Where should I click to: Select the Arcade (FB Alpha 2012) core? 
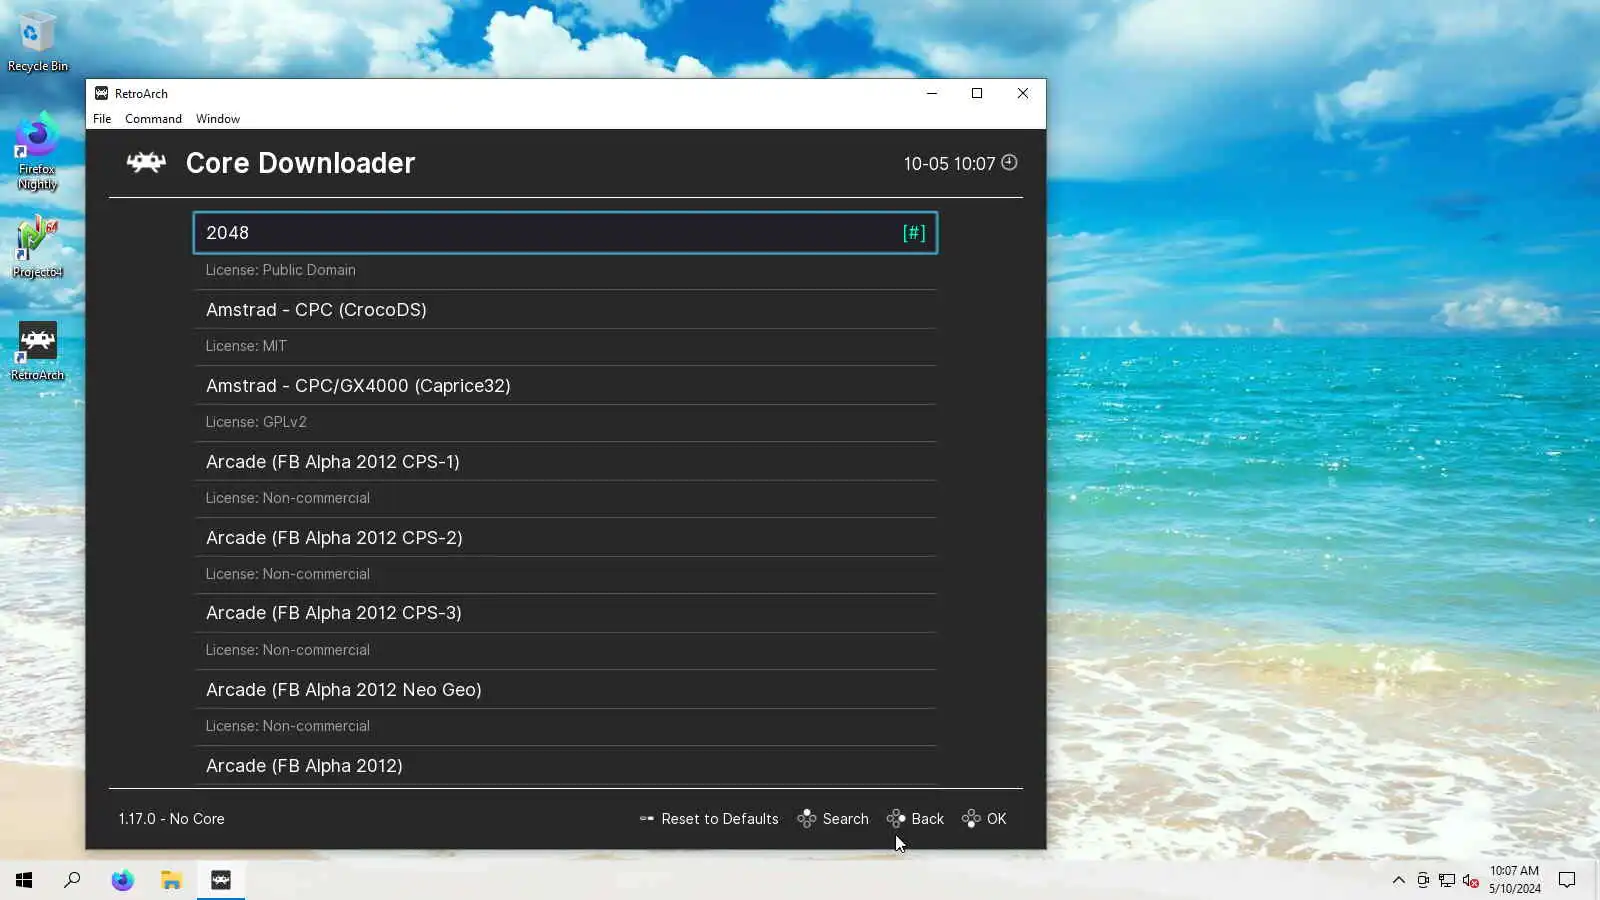coord(565,766)
